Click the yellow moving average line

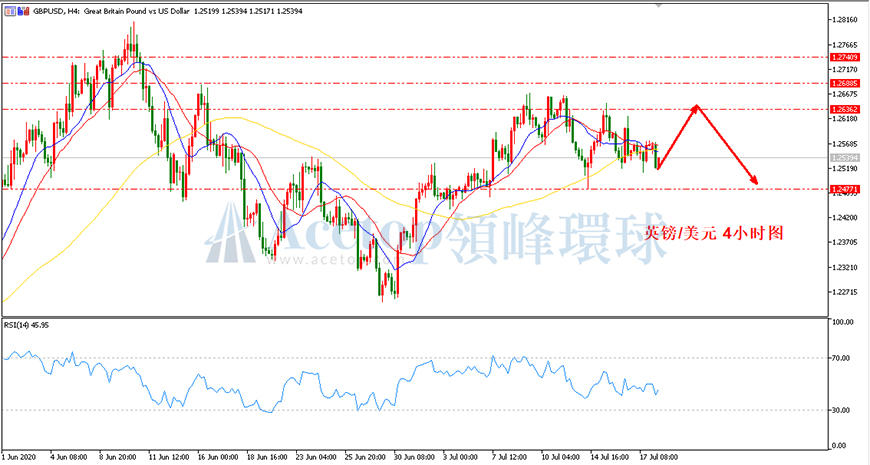click(233, 118)
